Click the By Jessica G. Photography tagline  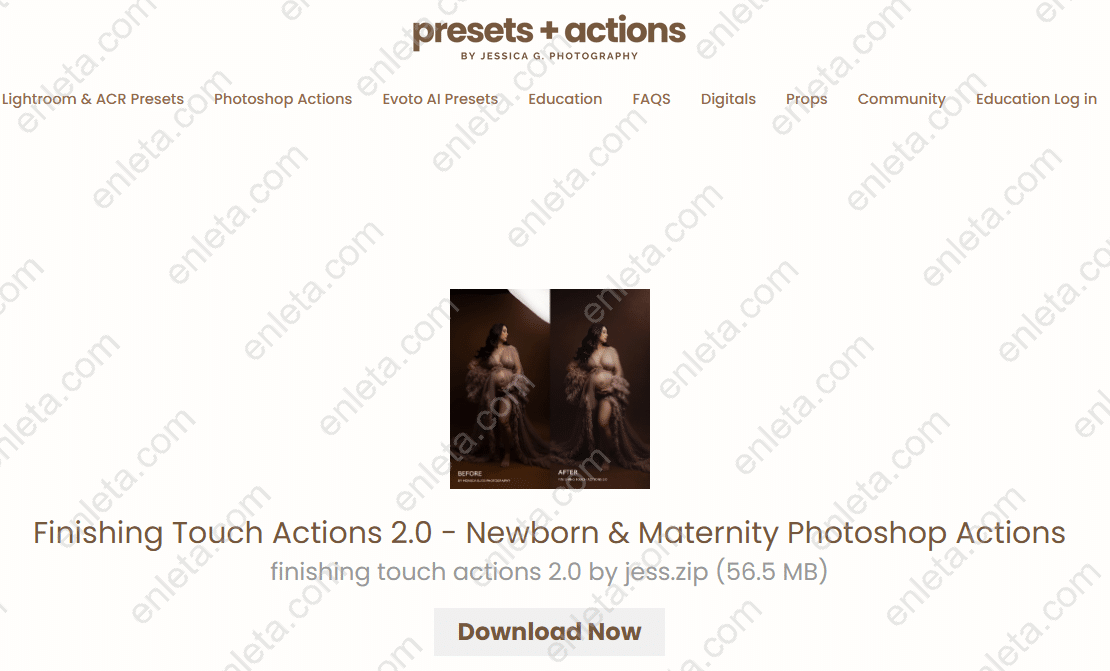tap(549, 56)
